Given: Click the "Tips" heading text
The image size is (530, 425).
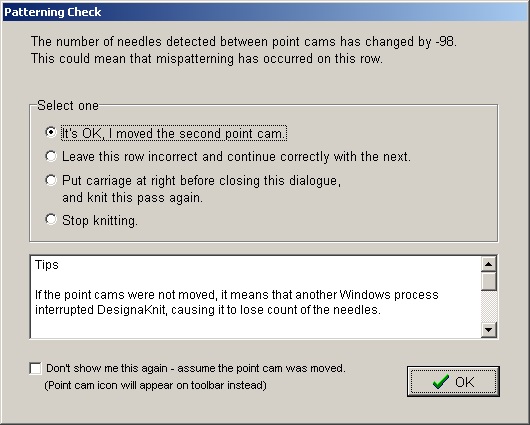Looking at the screenshot, I should (x=47, y=264).
